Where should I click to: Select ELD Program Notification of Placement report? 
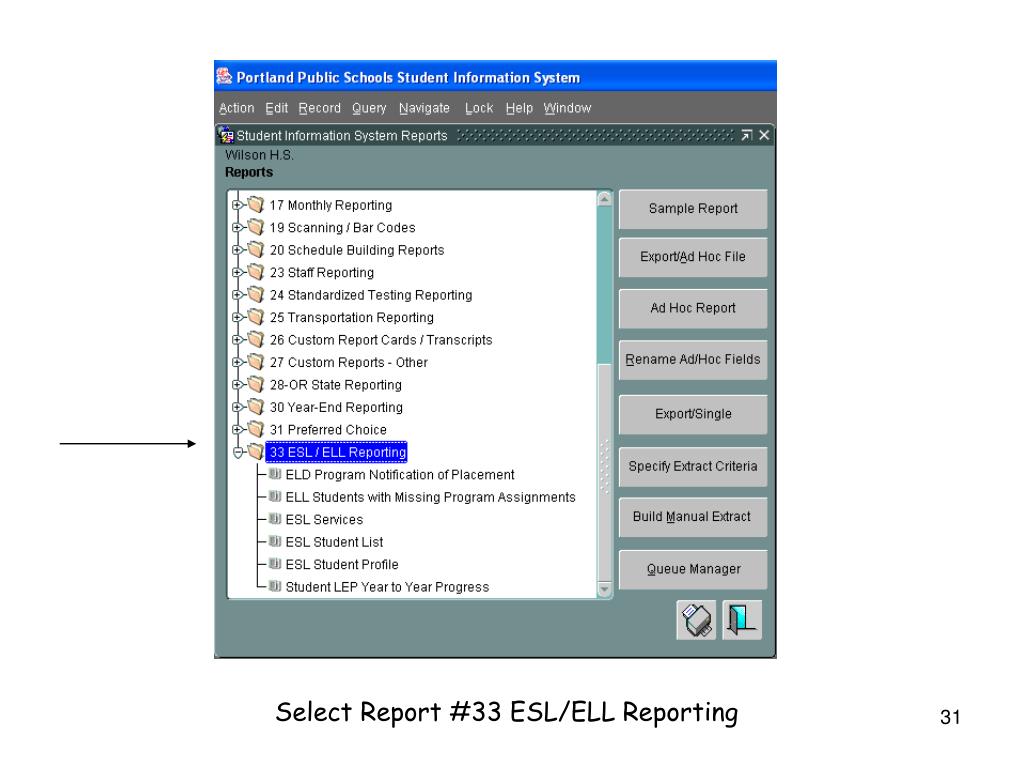400,475
